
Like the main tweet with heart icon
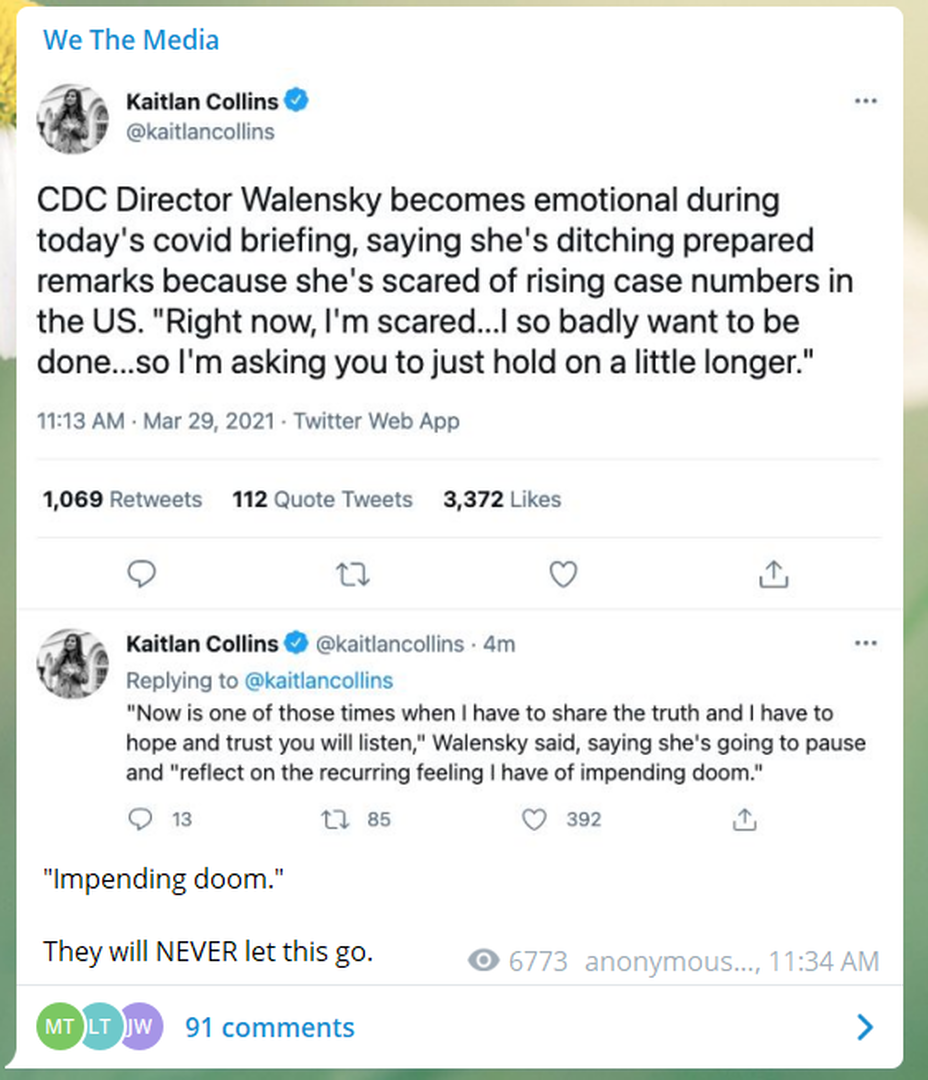coord(564,573)
